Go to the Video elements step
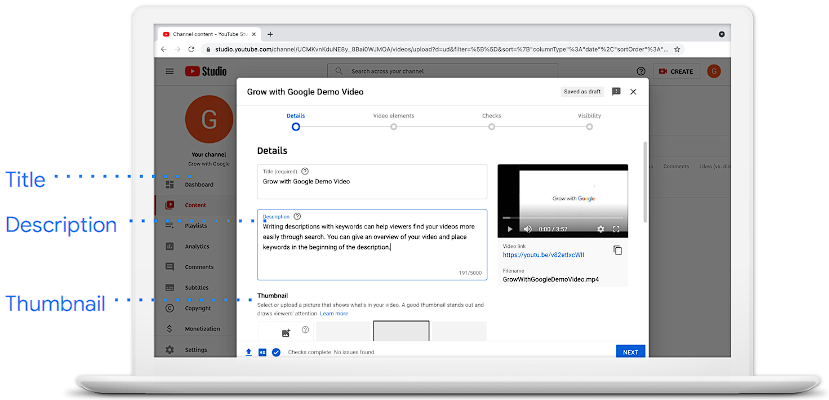This screenshot has width=829, height=400. pyautogui.click(x=393, y=121)
